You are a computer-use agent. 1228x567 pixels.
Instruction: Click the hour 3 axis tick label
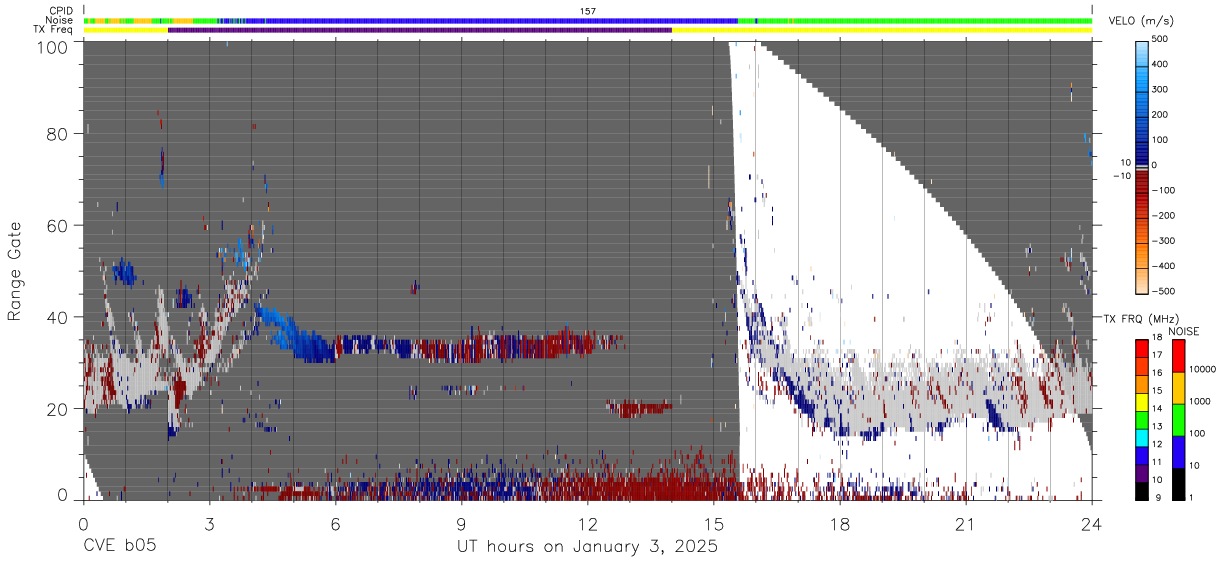click(210, 523)
